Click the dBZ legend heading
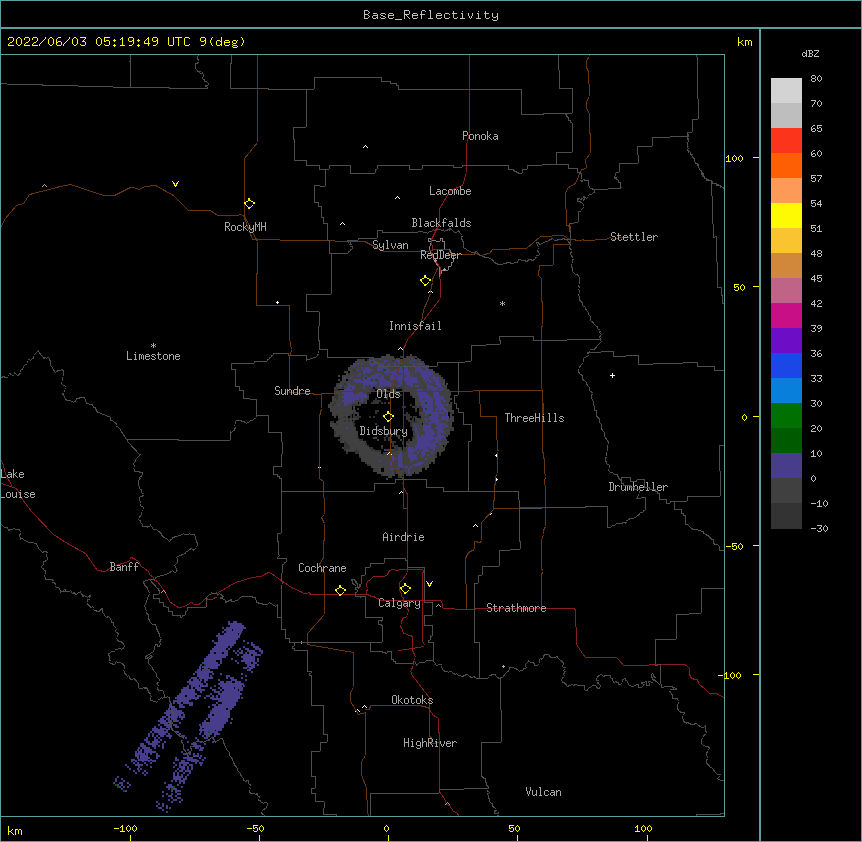Image resolution: width=862 pixels, height=842 pixels. coord(810,53)
